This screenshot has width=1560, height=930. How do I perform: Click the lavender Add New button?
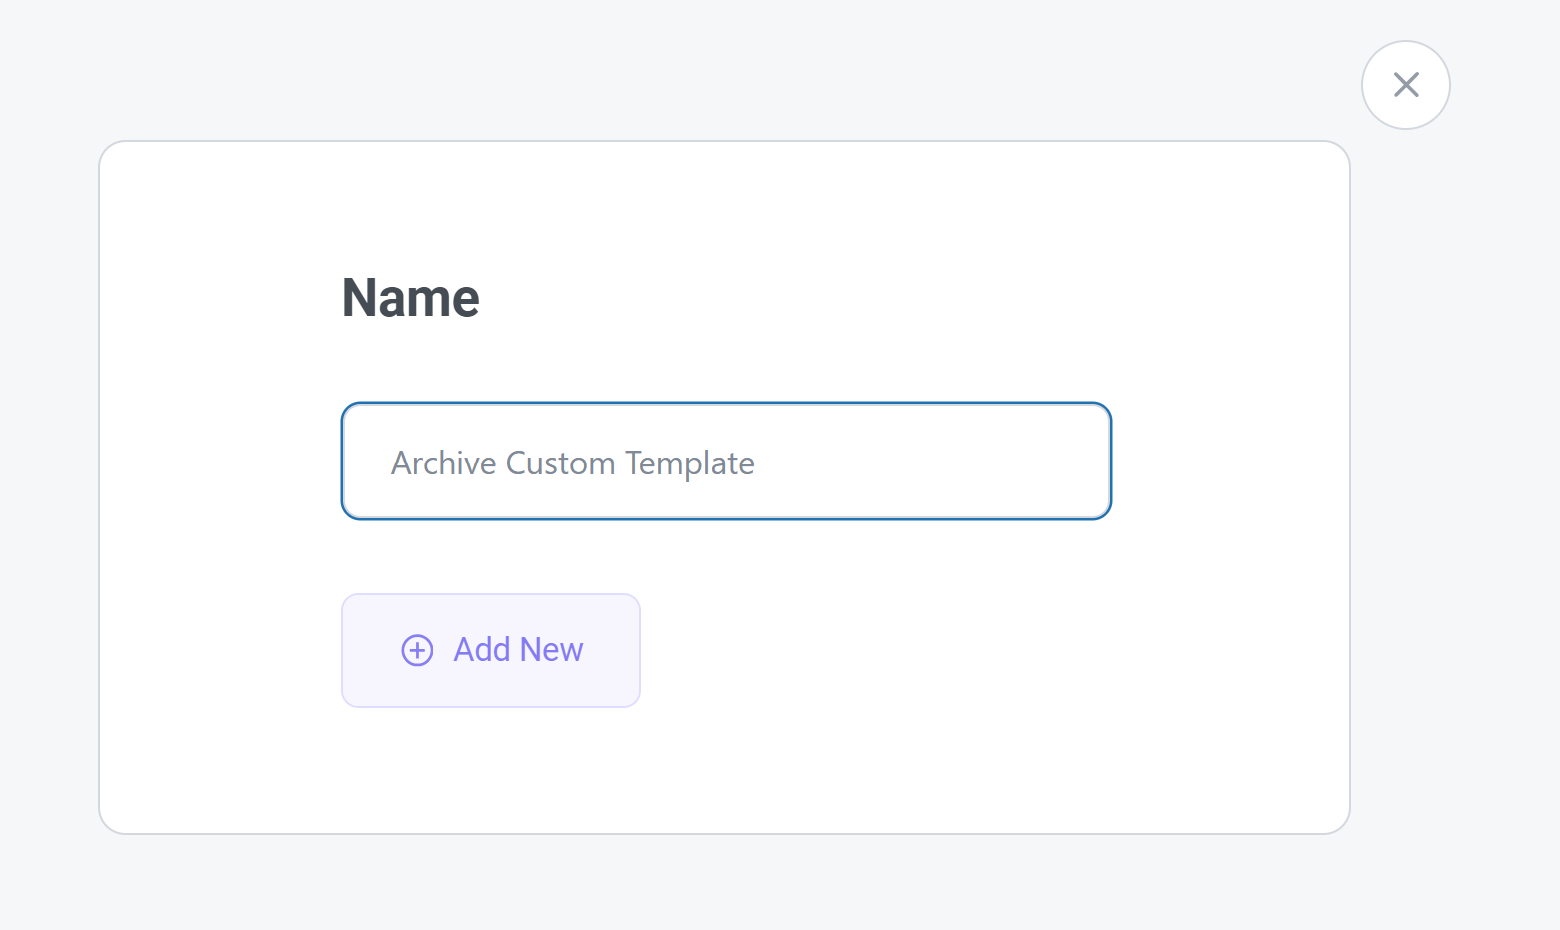pyautogui.click(x=491, y=650)
